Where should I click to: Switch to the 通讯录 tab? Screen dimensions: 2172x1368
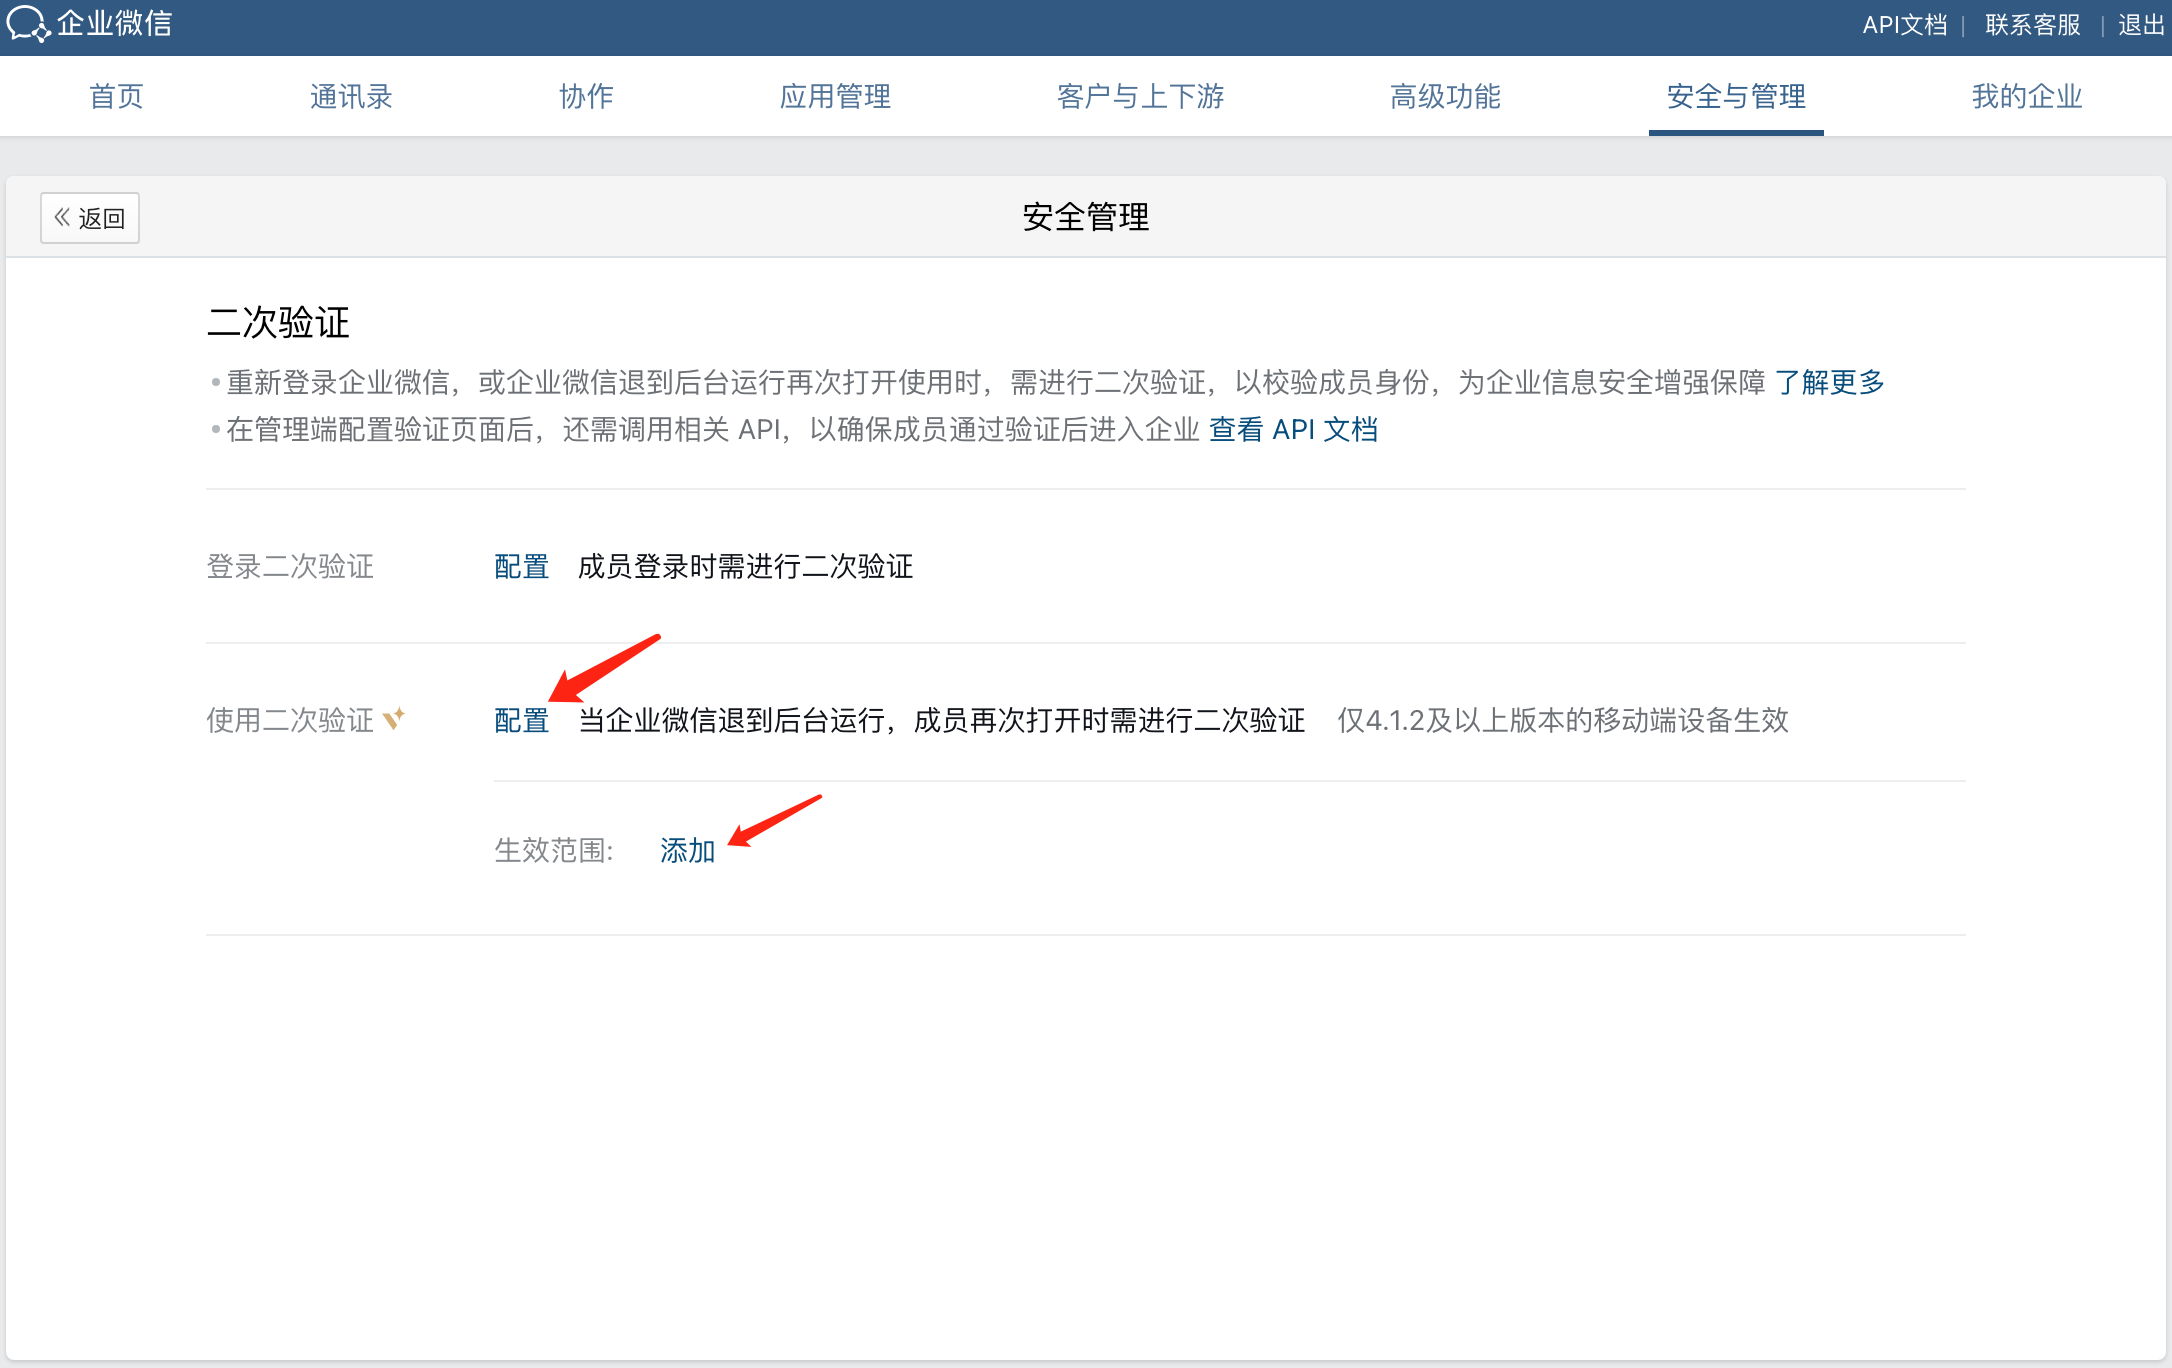(x=351, y=97)
